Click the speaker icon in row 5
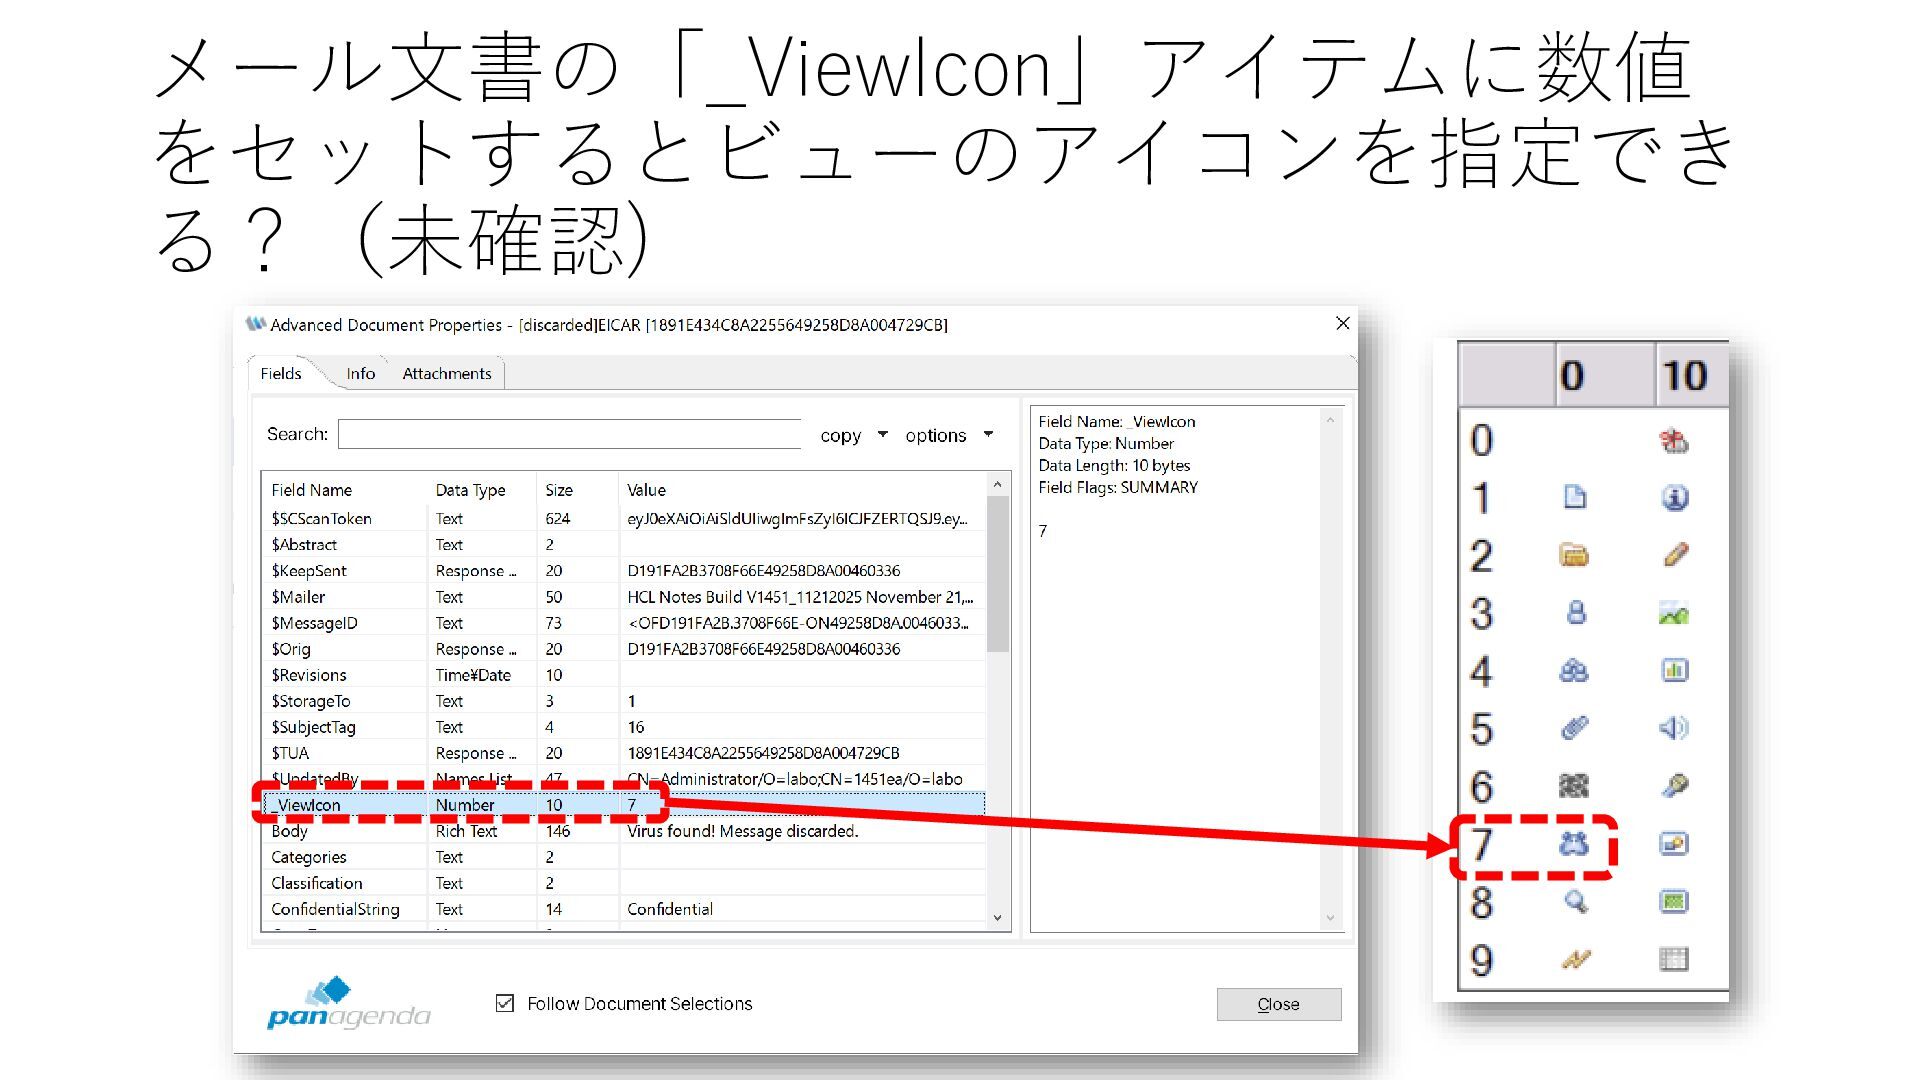This screenshot has width=1920, height=1080. tap(1674, 728)
